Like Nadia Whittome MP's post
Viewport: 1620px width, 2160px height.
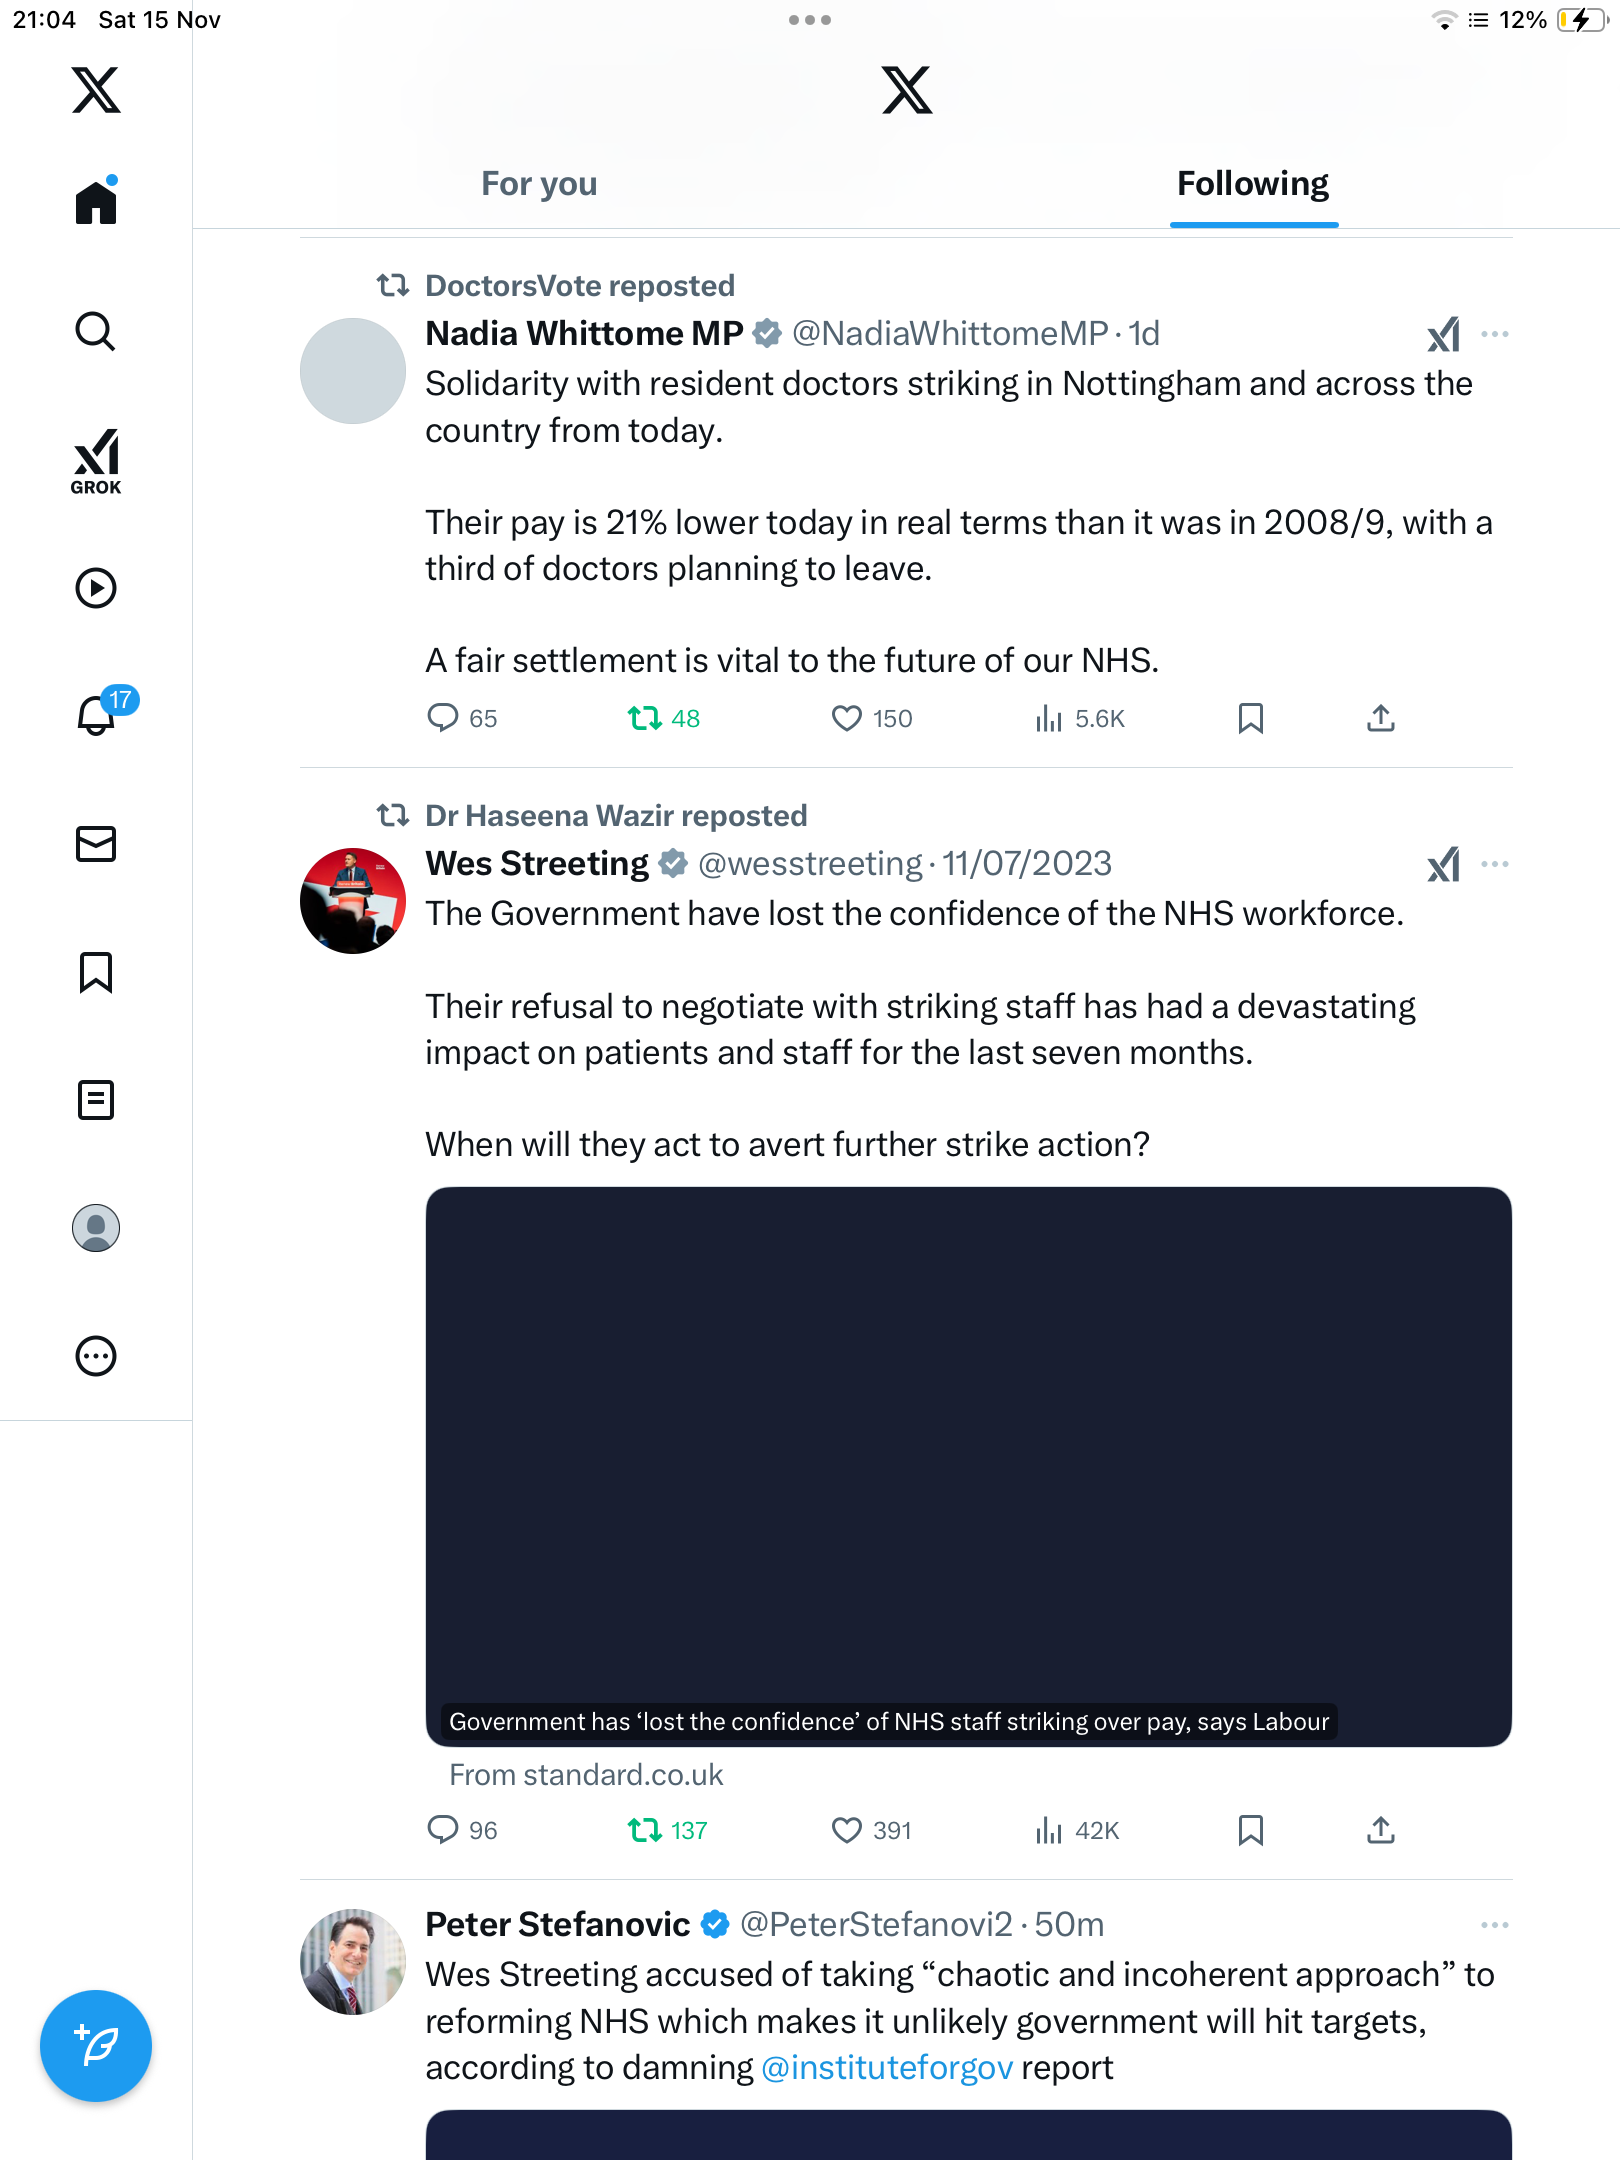847,718
